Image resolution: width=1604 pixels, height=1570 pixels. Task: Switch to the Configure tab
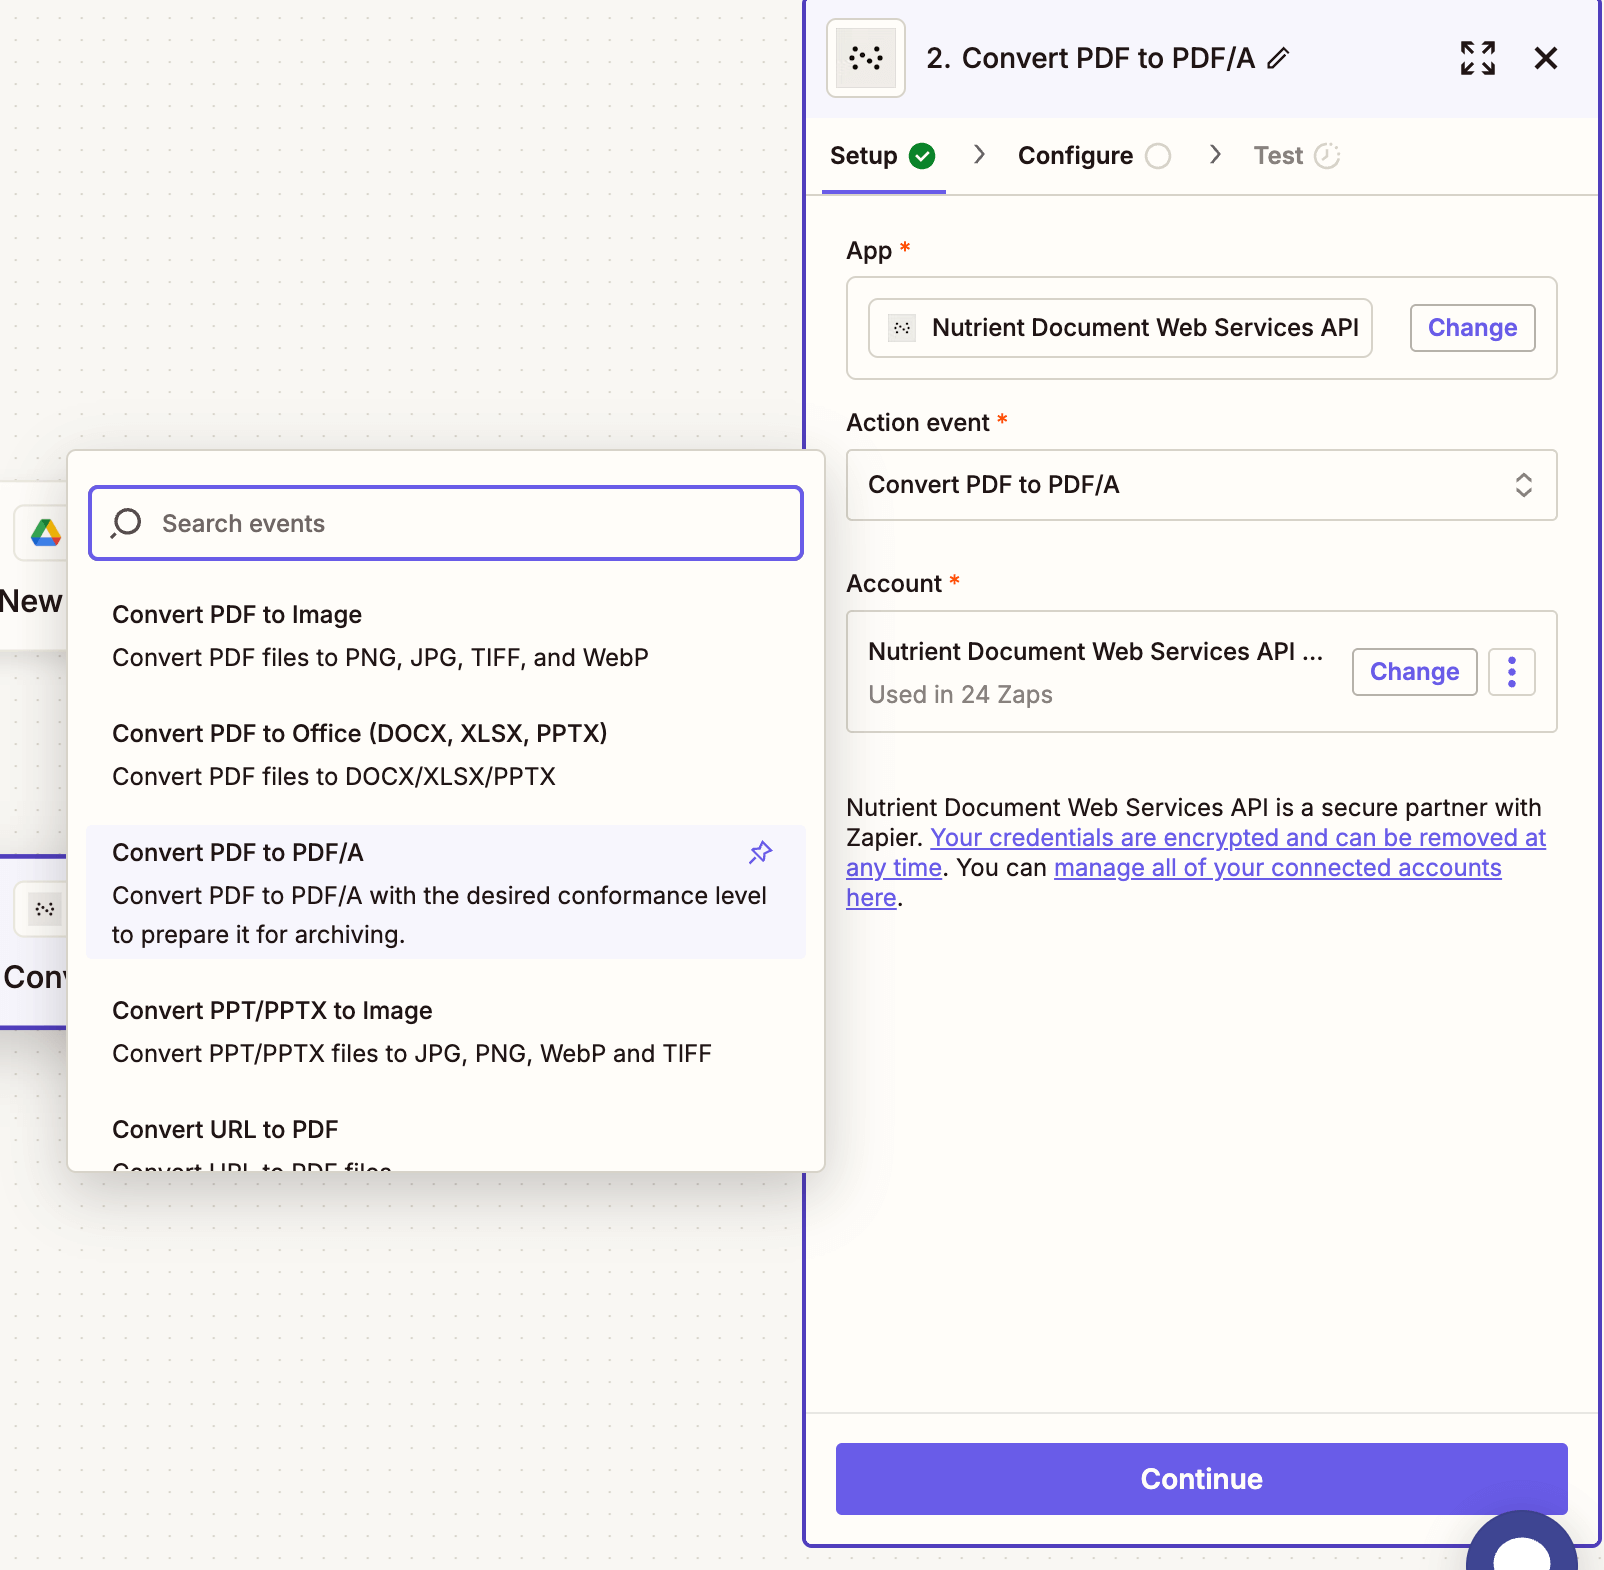(1075, 156)
